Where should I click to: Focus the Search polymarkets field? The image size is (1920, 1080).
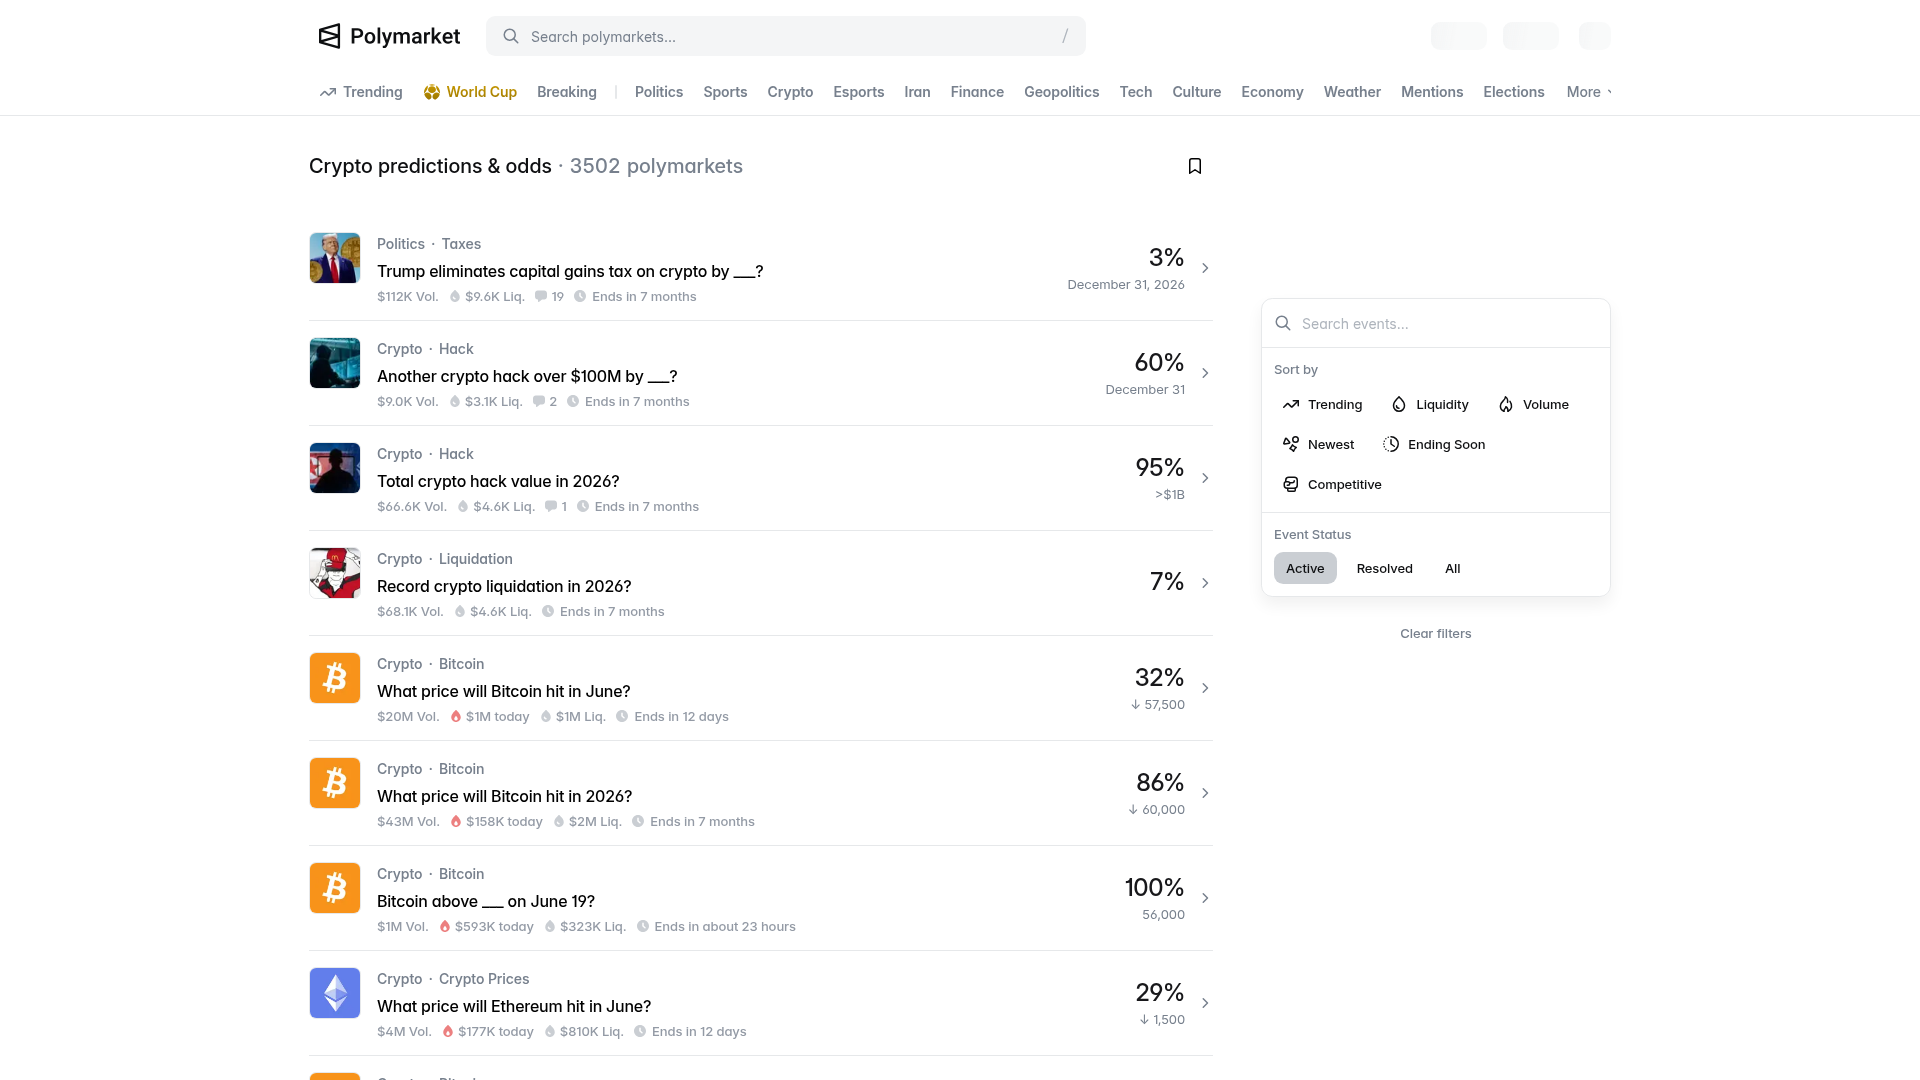coord(786,36)
